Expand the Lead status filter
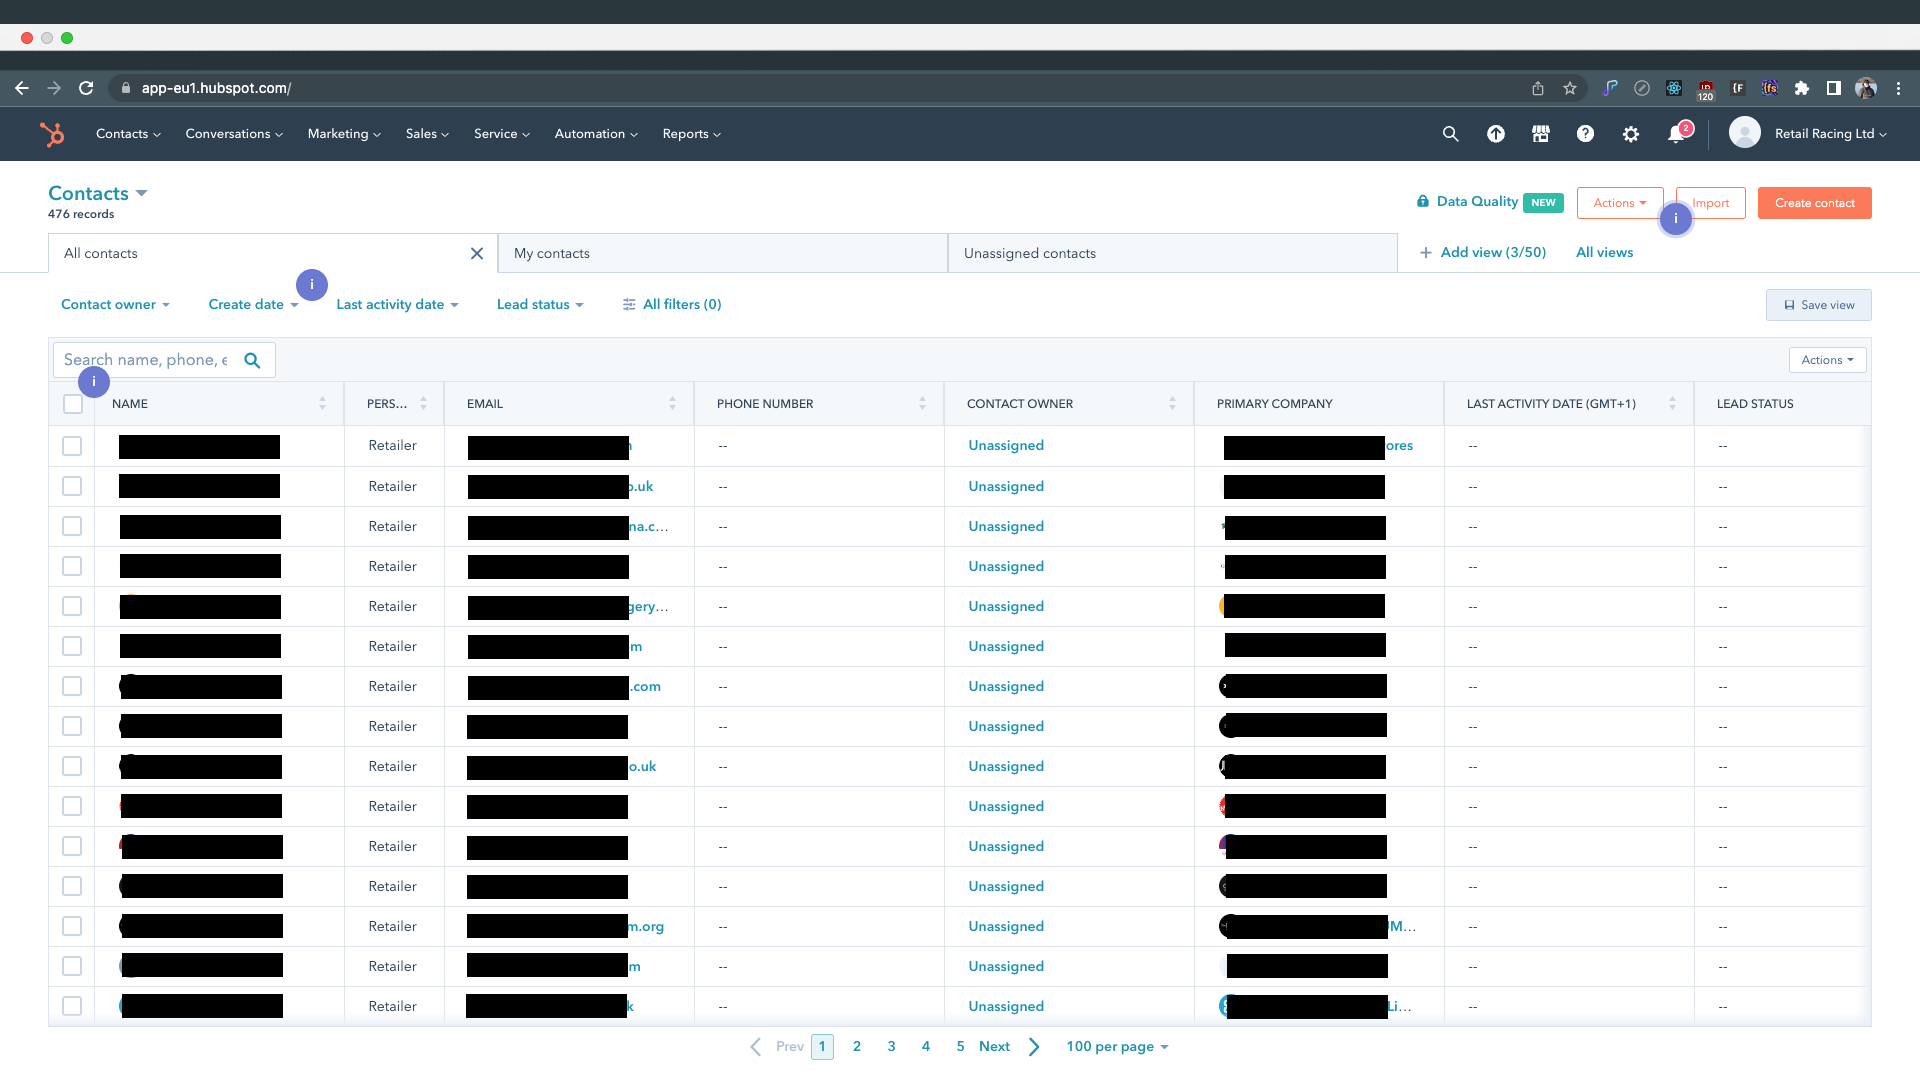 click(x=540, y=305)
